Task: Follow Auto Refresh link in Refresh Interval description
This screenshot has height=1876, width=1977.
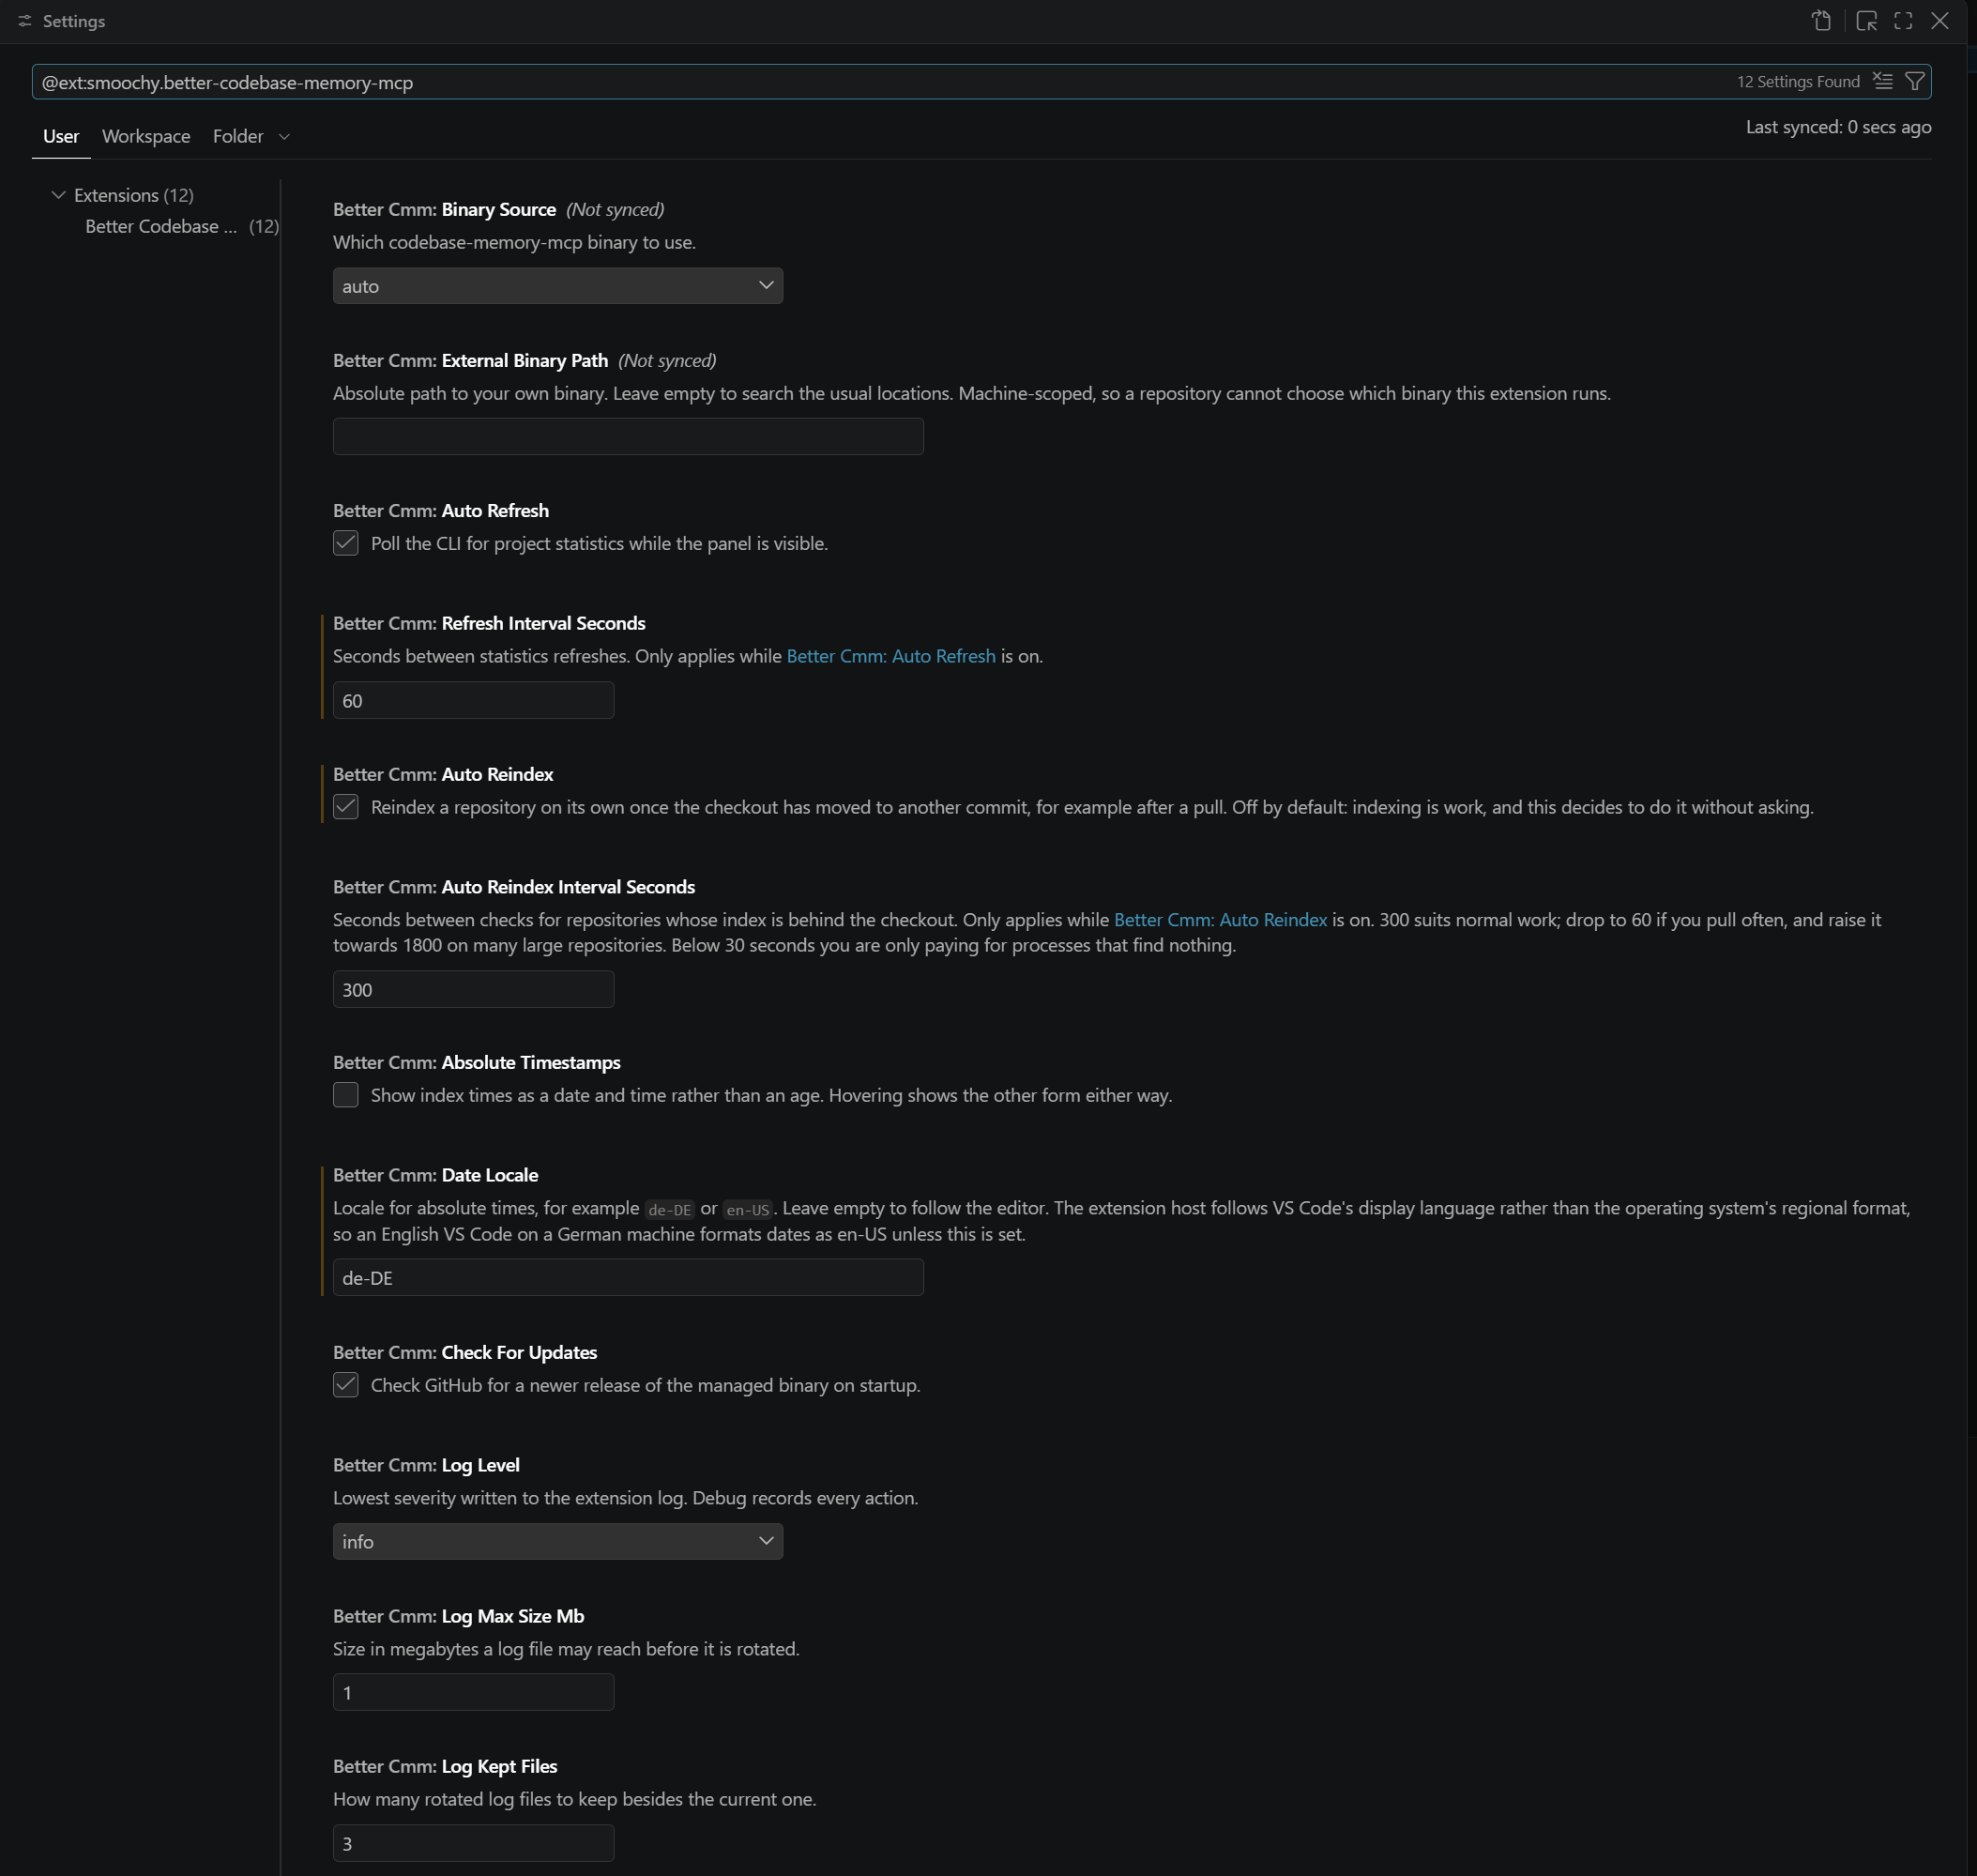Action: point(891,656)
